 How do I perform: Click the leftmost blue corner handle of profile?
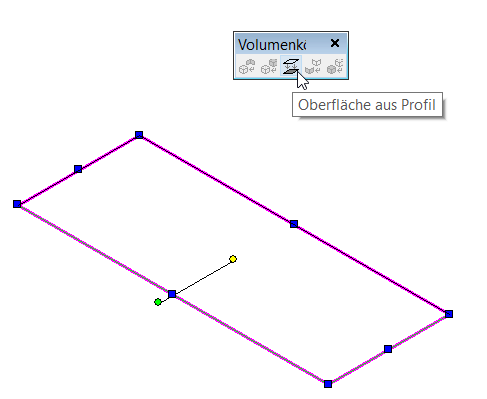pyautogui.click(x=17, y=204)
